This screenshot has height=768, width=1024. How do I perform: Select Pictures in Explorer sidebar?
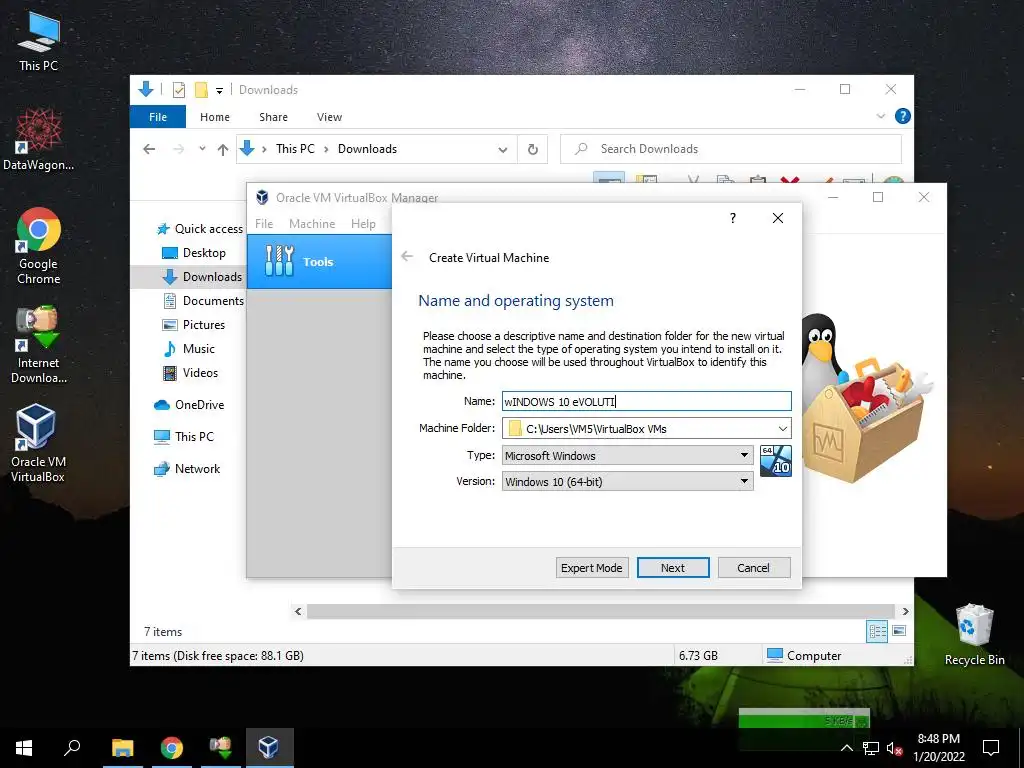point(194,325)
